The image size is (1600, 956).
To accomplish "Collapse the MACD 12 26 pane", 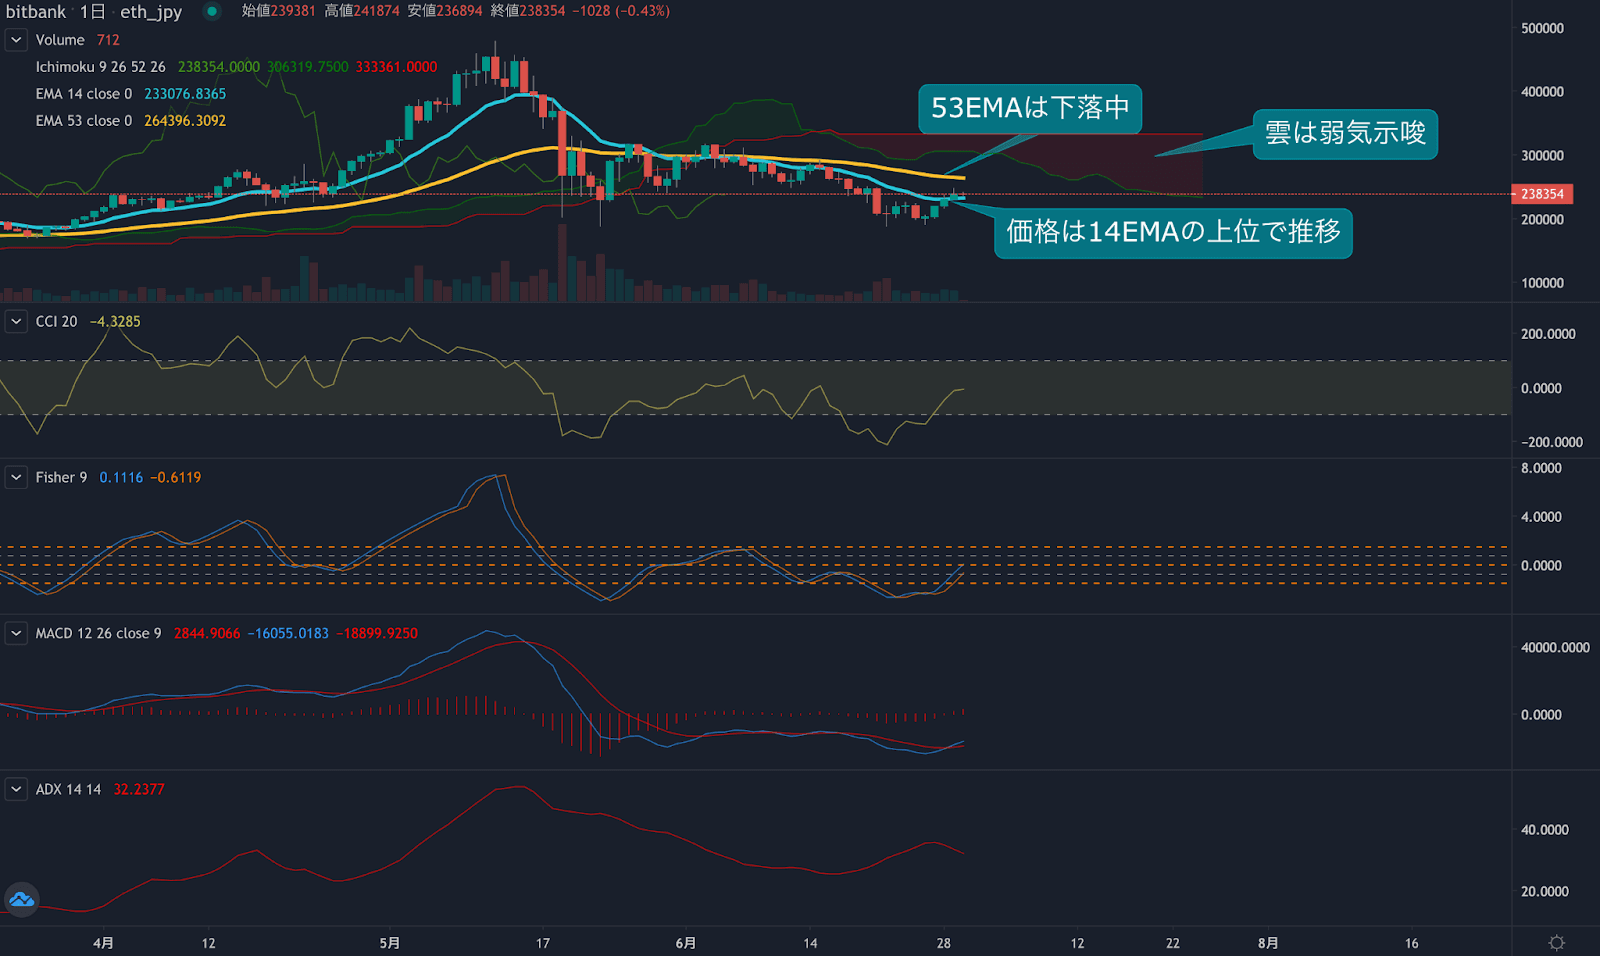I will pyautogui.click(x=15, y=633).
